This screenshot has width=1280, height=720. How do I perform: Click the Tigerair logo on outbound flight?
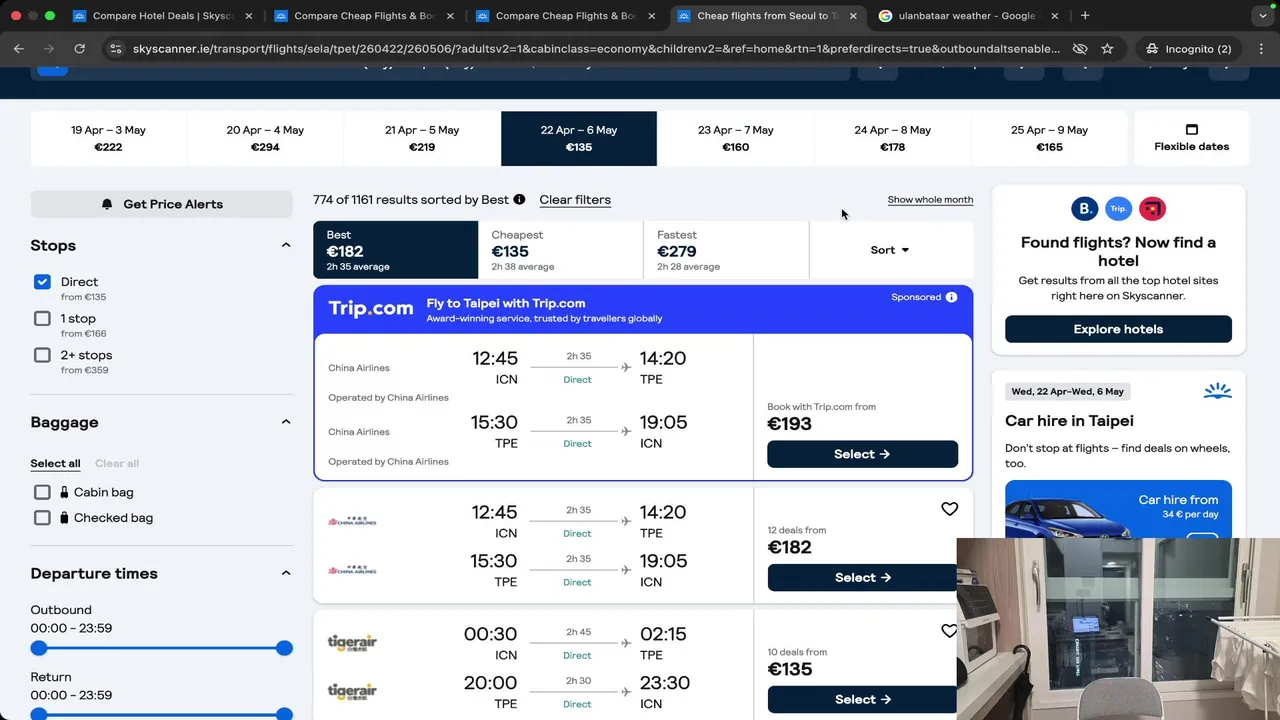(352, 642)
